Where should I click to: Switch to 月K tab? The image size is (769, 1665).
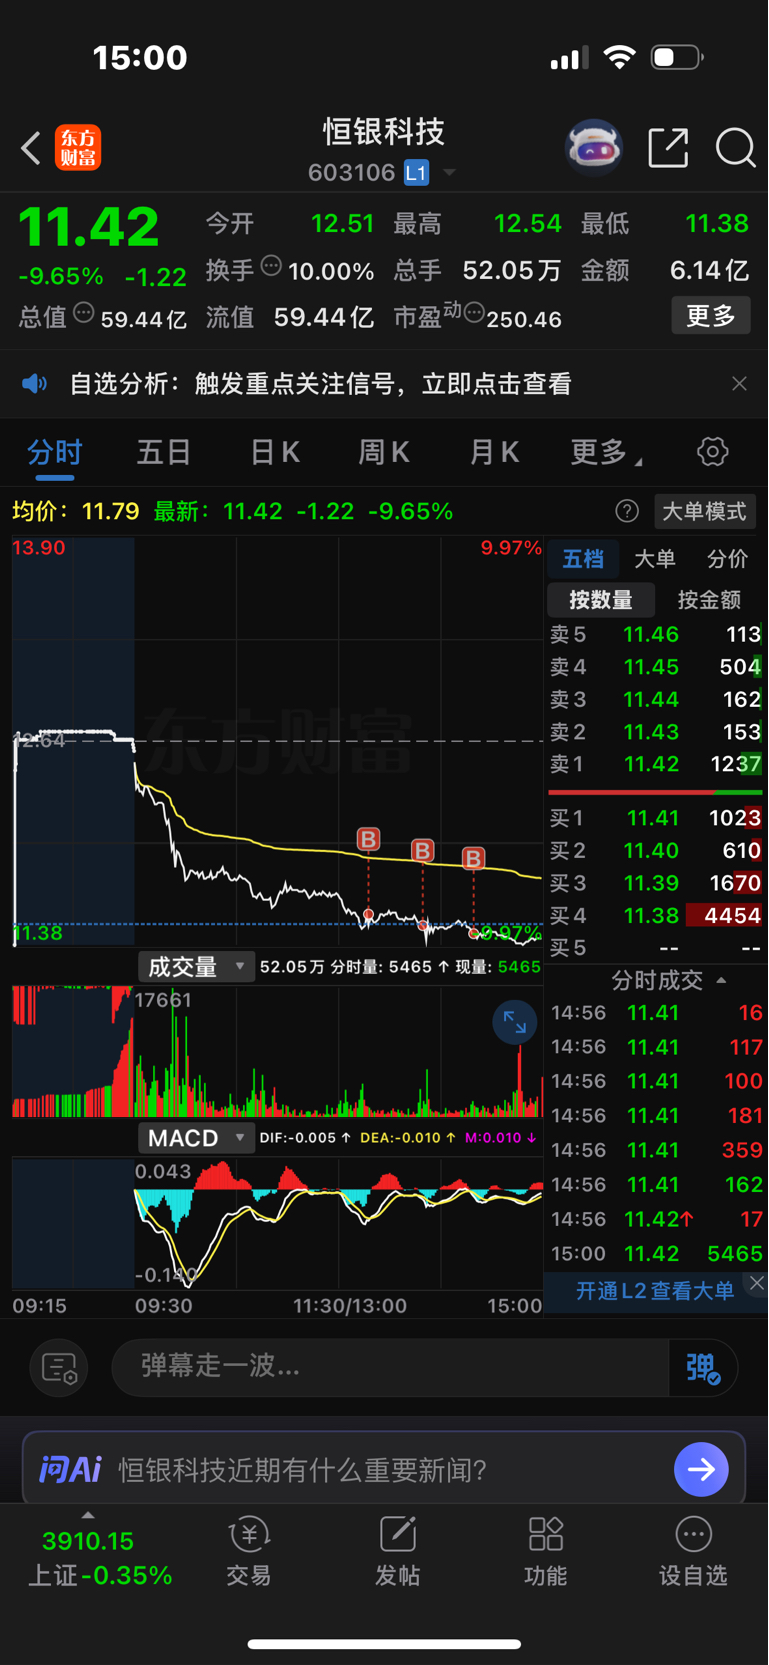[494, 453]
